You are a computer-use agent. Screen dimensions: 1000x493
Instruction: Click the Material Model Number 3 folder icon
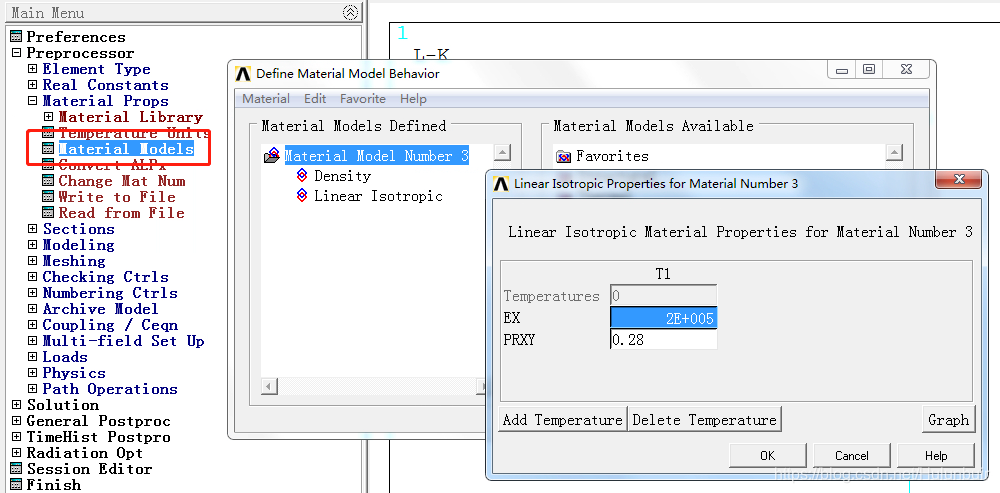click(x=272, y=156)
